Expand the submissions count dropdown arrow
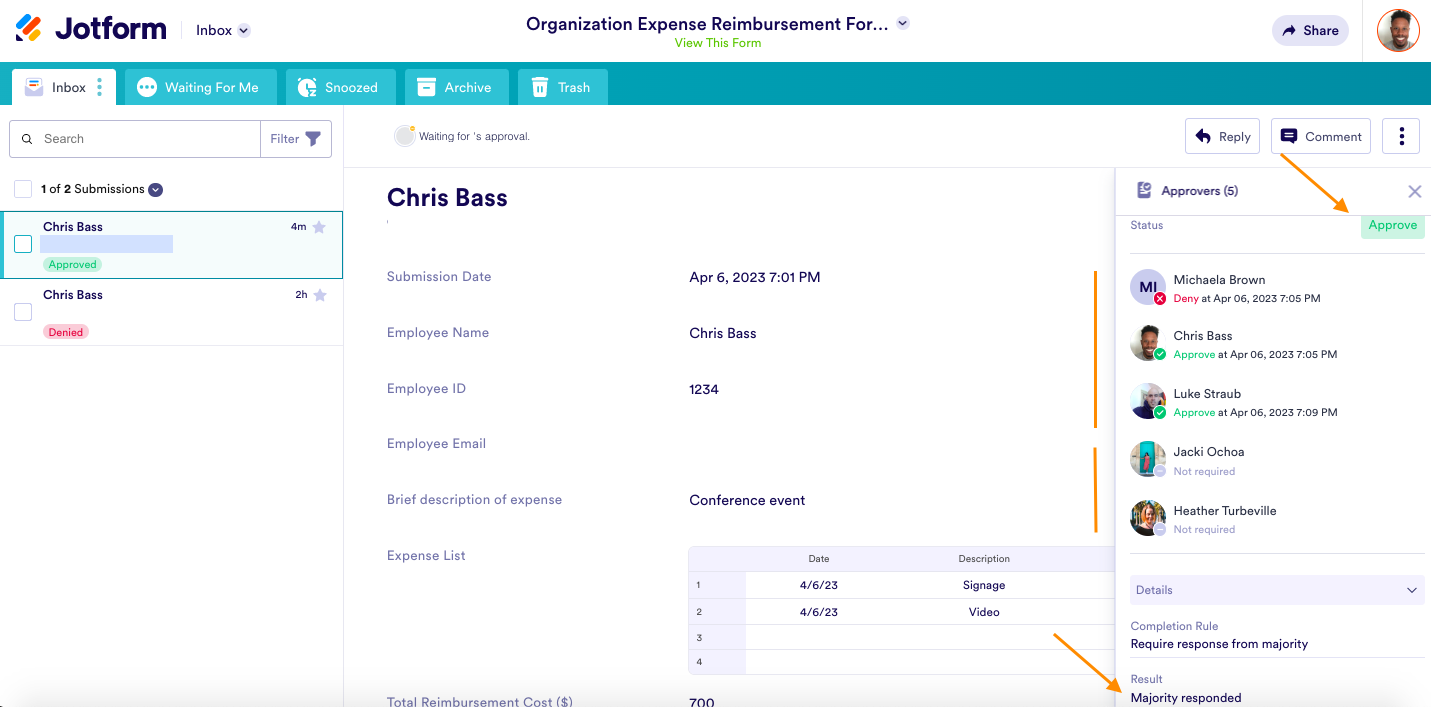The width and height of the screenshot is (1431, 707). [156, 190]
